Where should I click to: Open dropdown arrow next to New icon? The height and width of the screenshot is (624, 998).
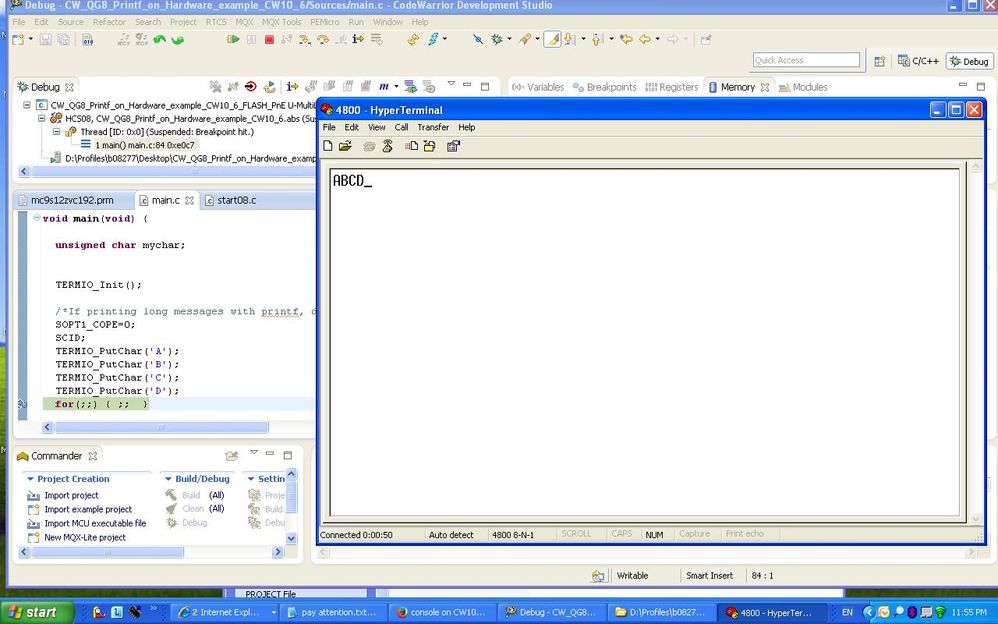31,39
